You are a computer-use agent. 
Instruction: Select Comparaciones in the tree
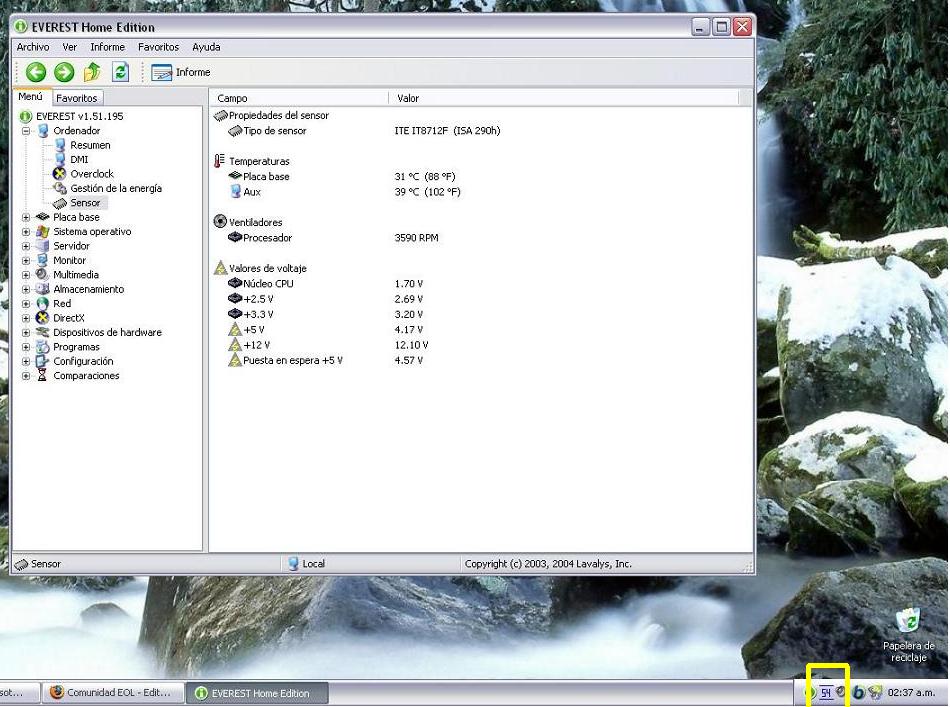(86, 376)
